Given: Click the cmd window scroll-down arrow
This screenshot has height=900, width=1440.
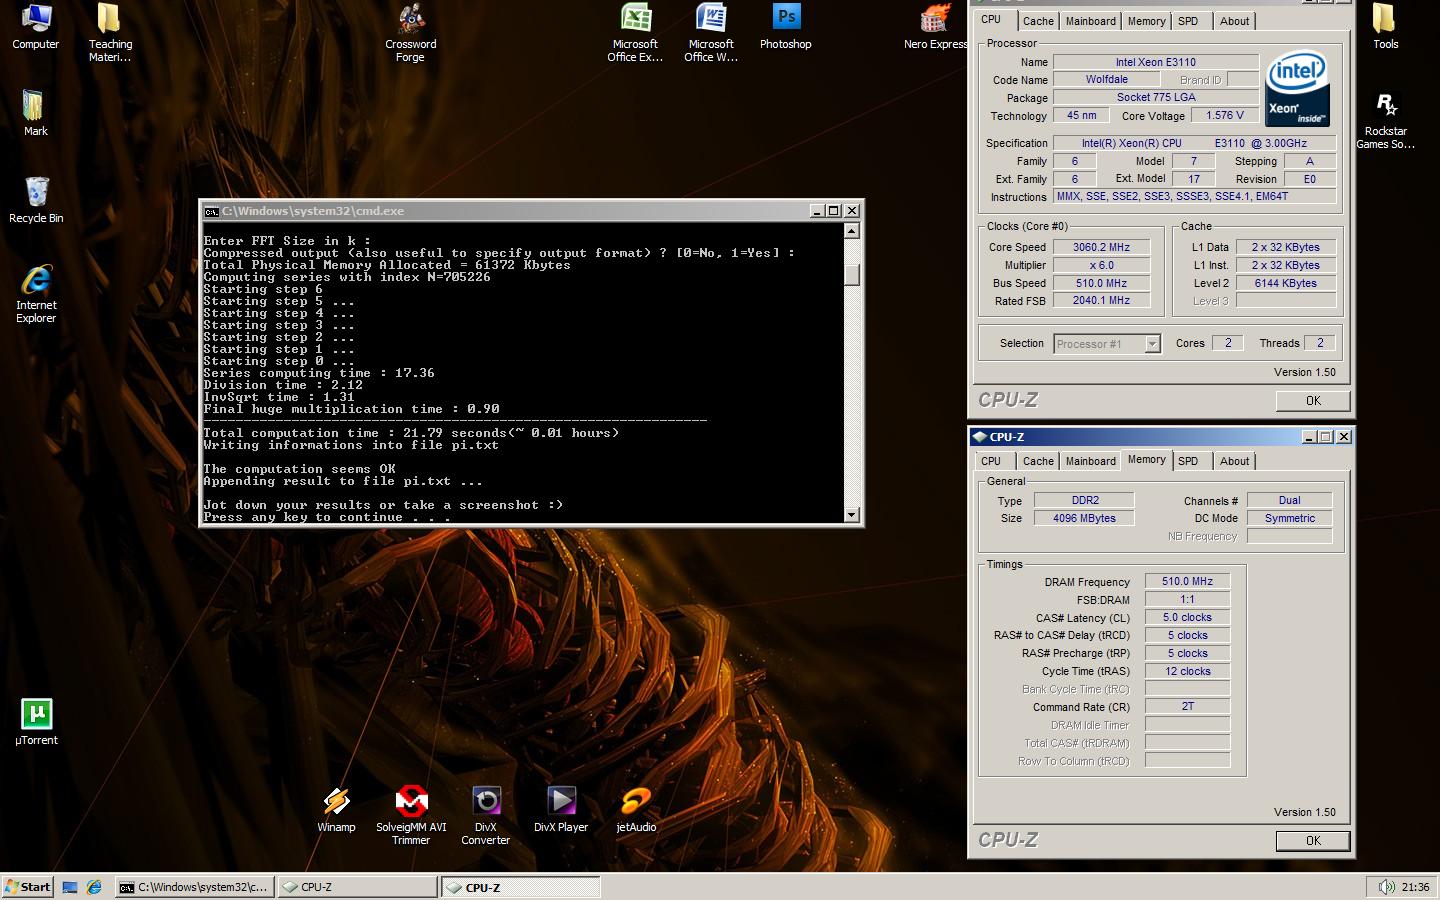Looking at the screenshot, I should [x=852, y=515].
